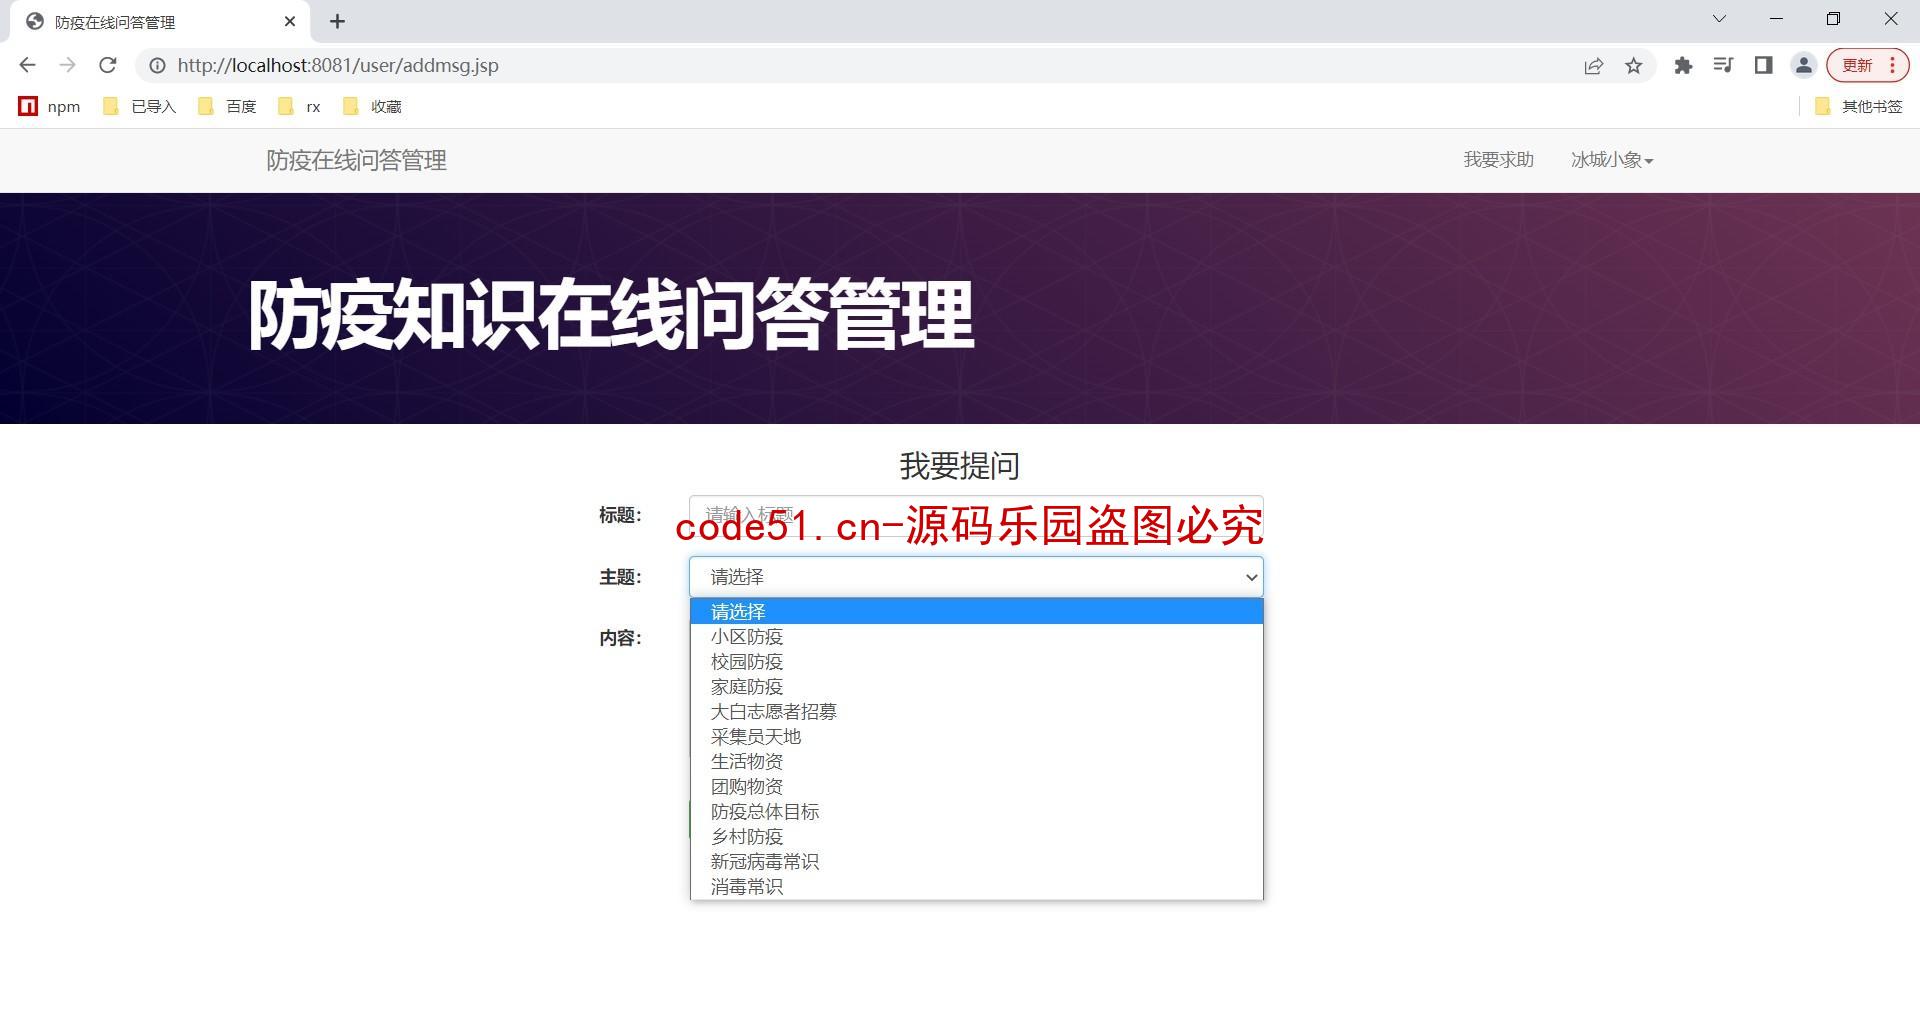Choose 防疫总体目标 from the list
This screenshot has width=1920, height=1030.
[976, 811]
